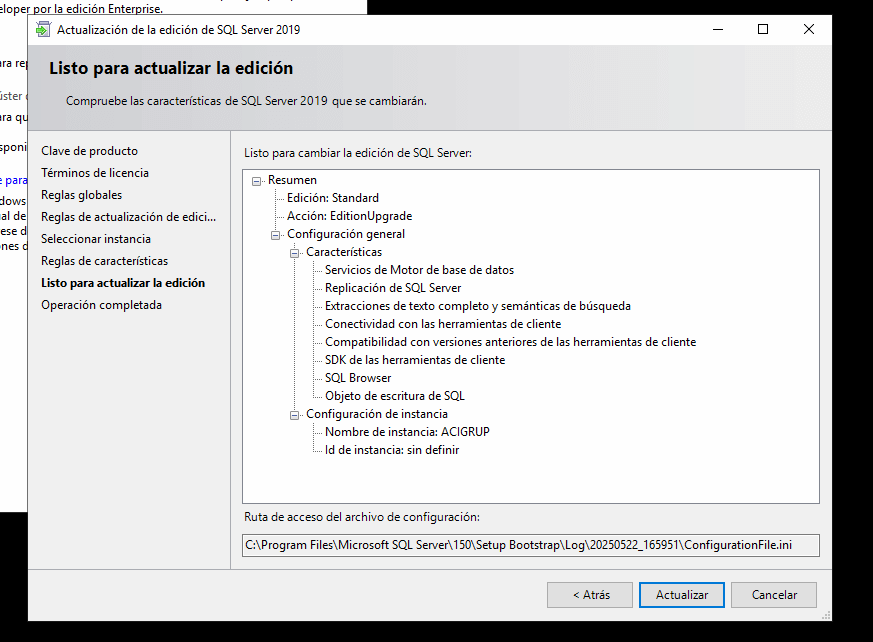The image size is (873, 642).
Task: Close the SQL Server setup window
Action: pyautogui.click(x=808, y=30)
